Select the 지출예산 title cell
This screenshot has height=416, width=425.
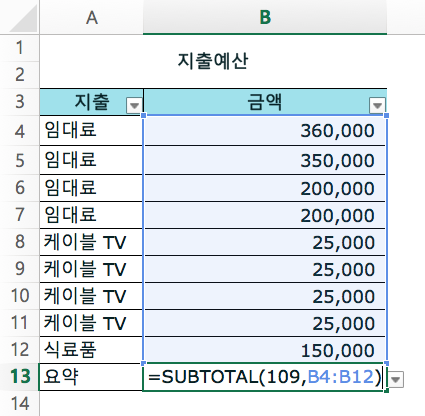pyautogui.click(x=213, y=61)
